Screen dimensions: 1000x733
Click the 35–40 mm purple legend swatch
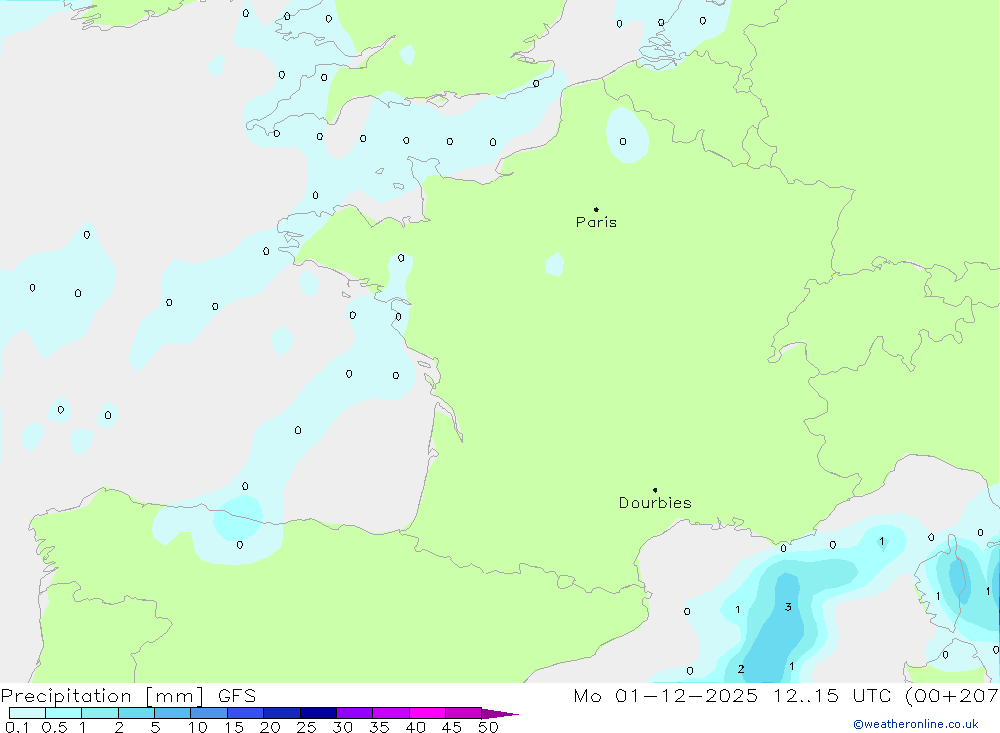click(390, 713)
